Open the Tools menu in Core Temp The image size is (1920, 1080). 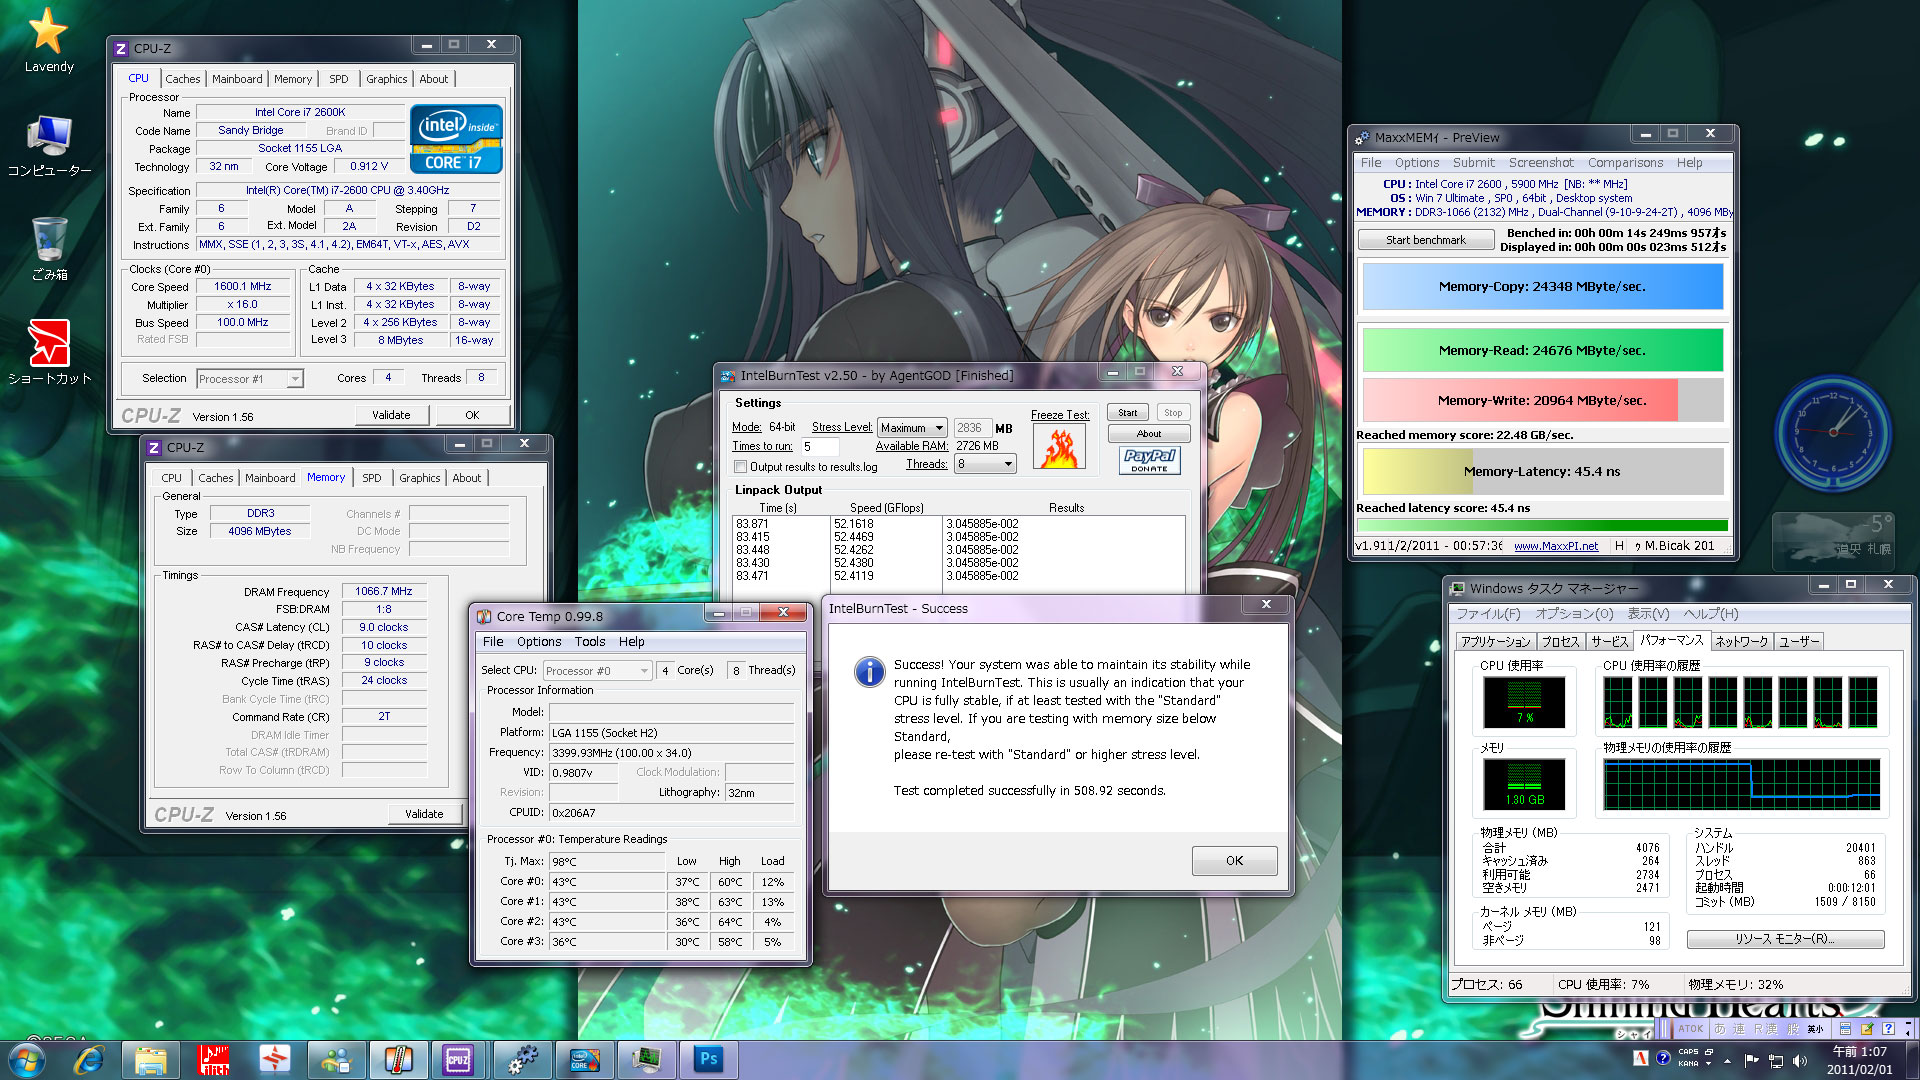click(x=590, y=642)
